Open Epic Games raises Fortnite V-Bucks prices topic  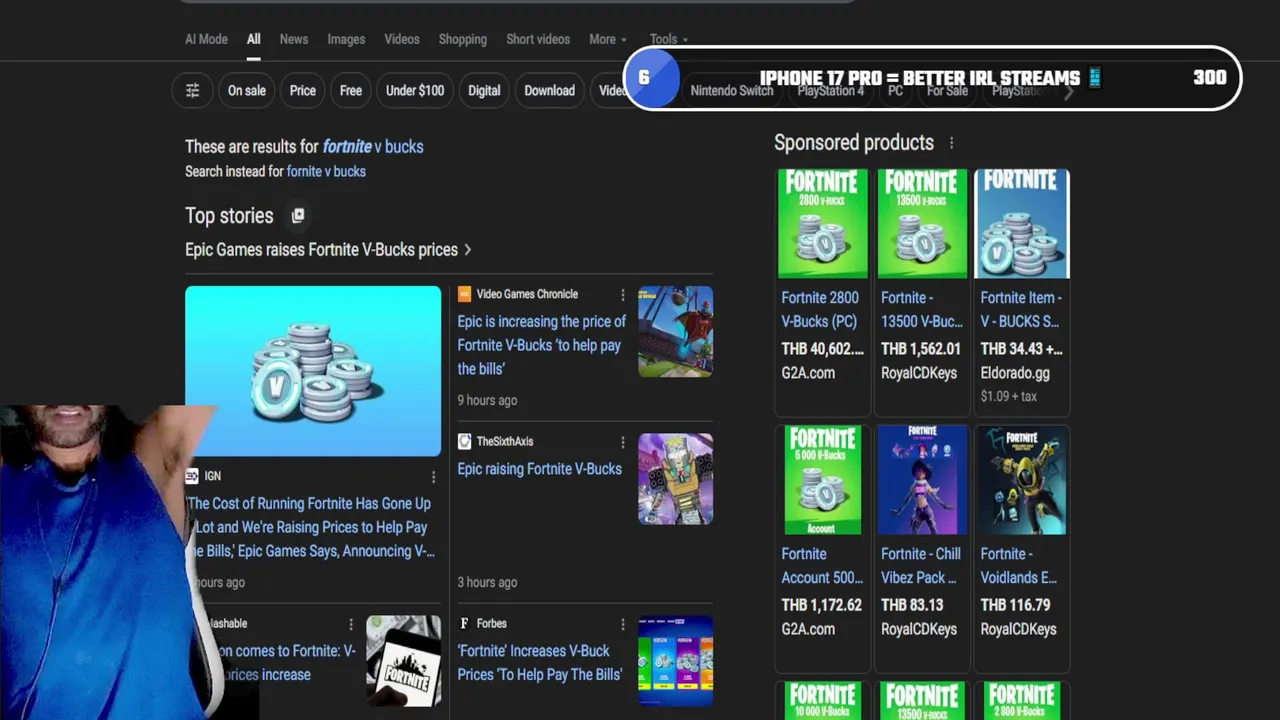[328, 250]
